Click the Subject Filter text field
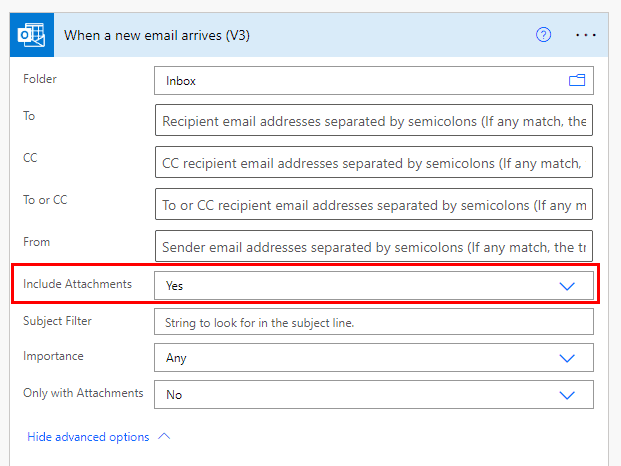The image size is (621, 466). (x=374, y=322)
